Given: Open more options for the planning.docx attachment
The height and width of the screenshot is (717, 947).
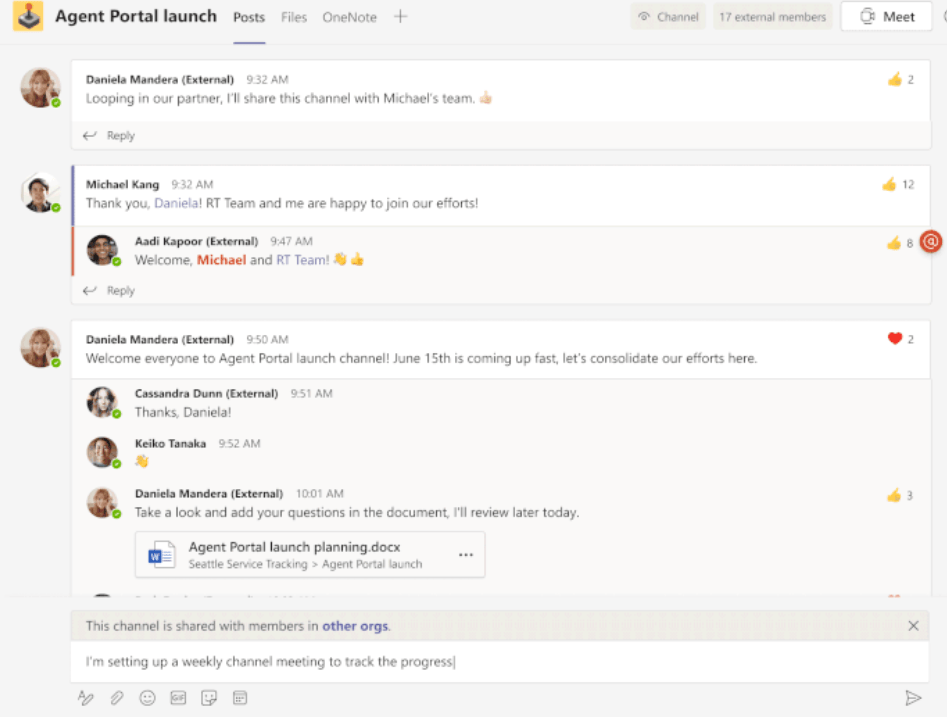Looking at the screenshot, I should [466, 555].
